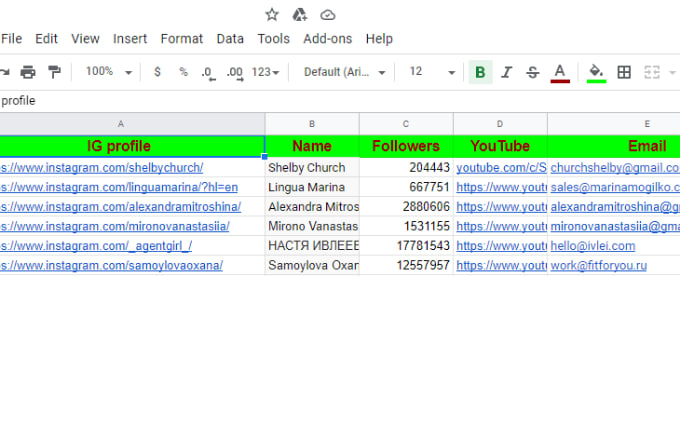Image resolution: width=680 pixels, height=425 pixels.
Task: Select column E header
Action: pos(614,124)
